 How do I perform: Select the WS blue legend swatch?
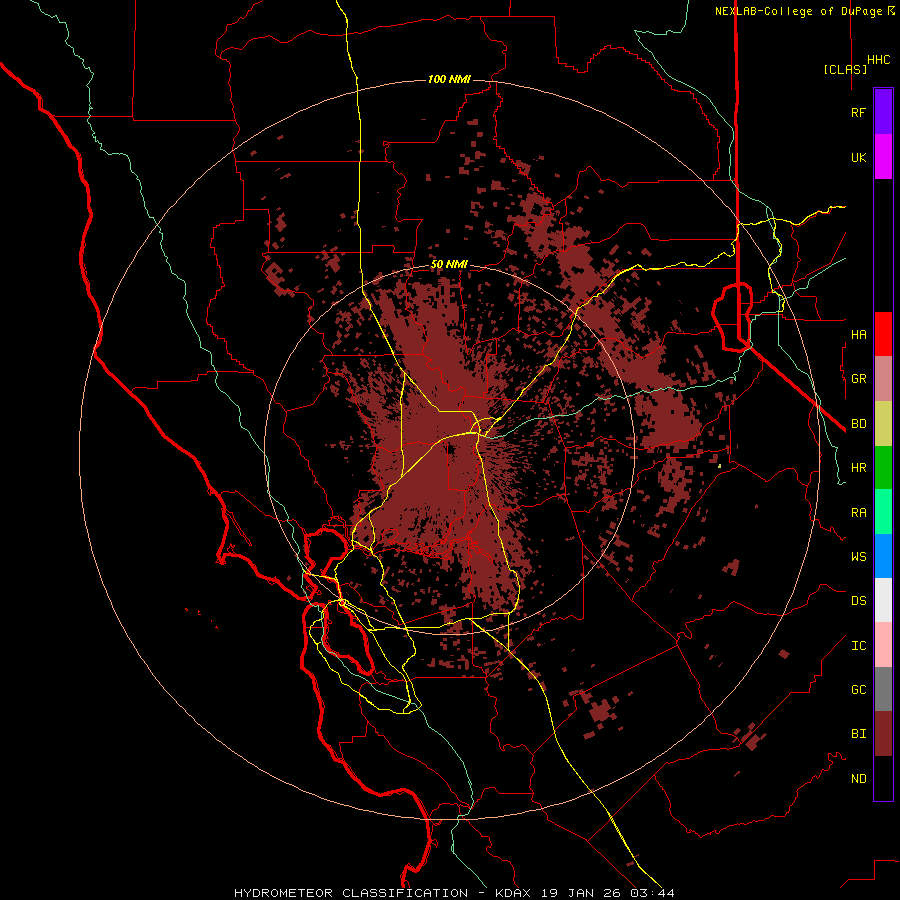(883, 556)
